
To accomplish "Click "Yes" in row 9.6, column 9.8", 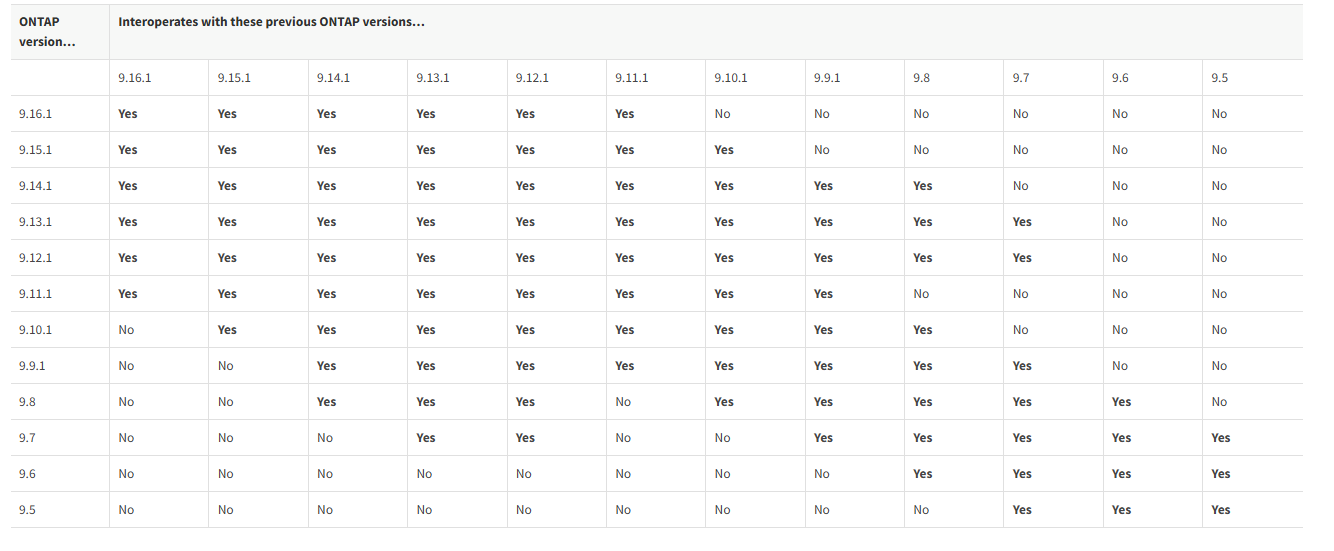I will 922,474.
